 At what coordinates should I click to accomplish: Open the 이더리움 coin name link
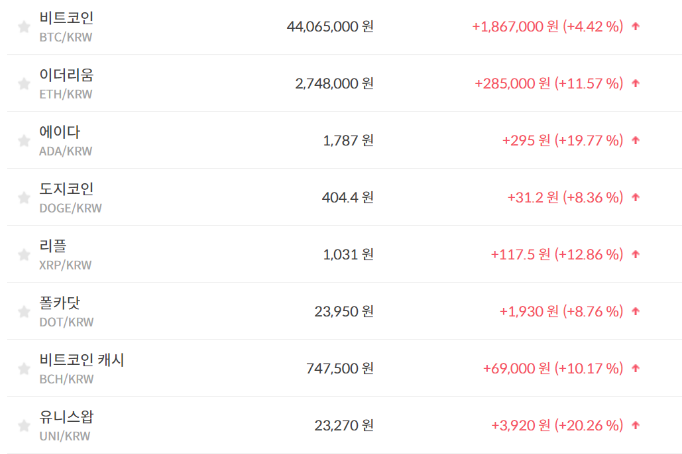point(66,75)
